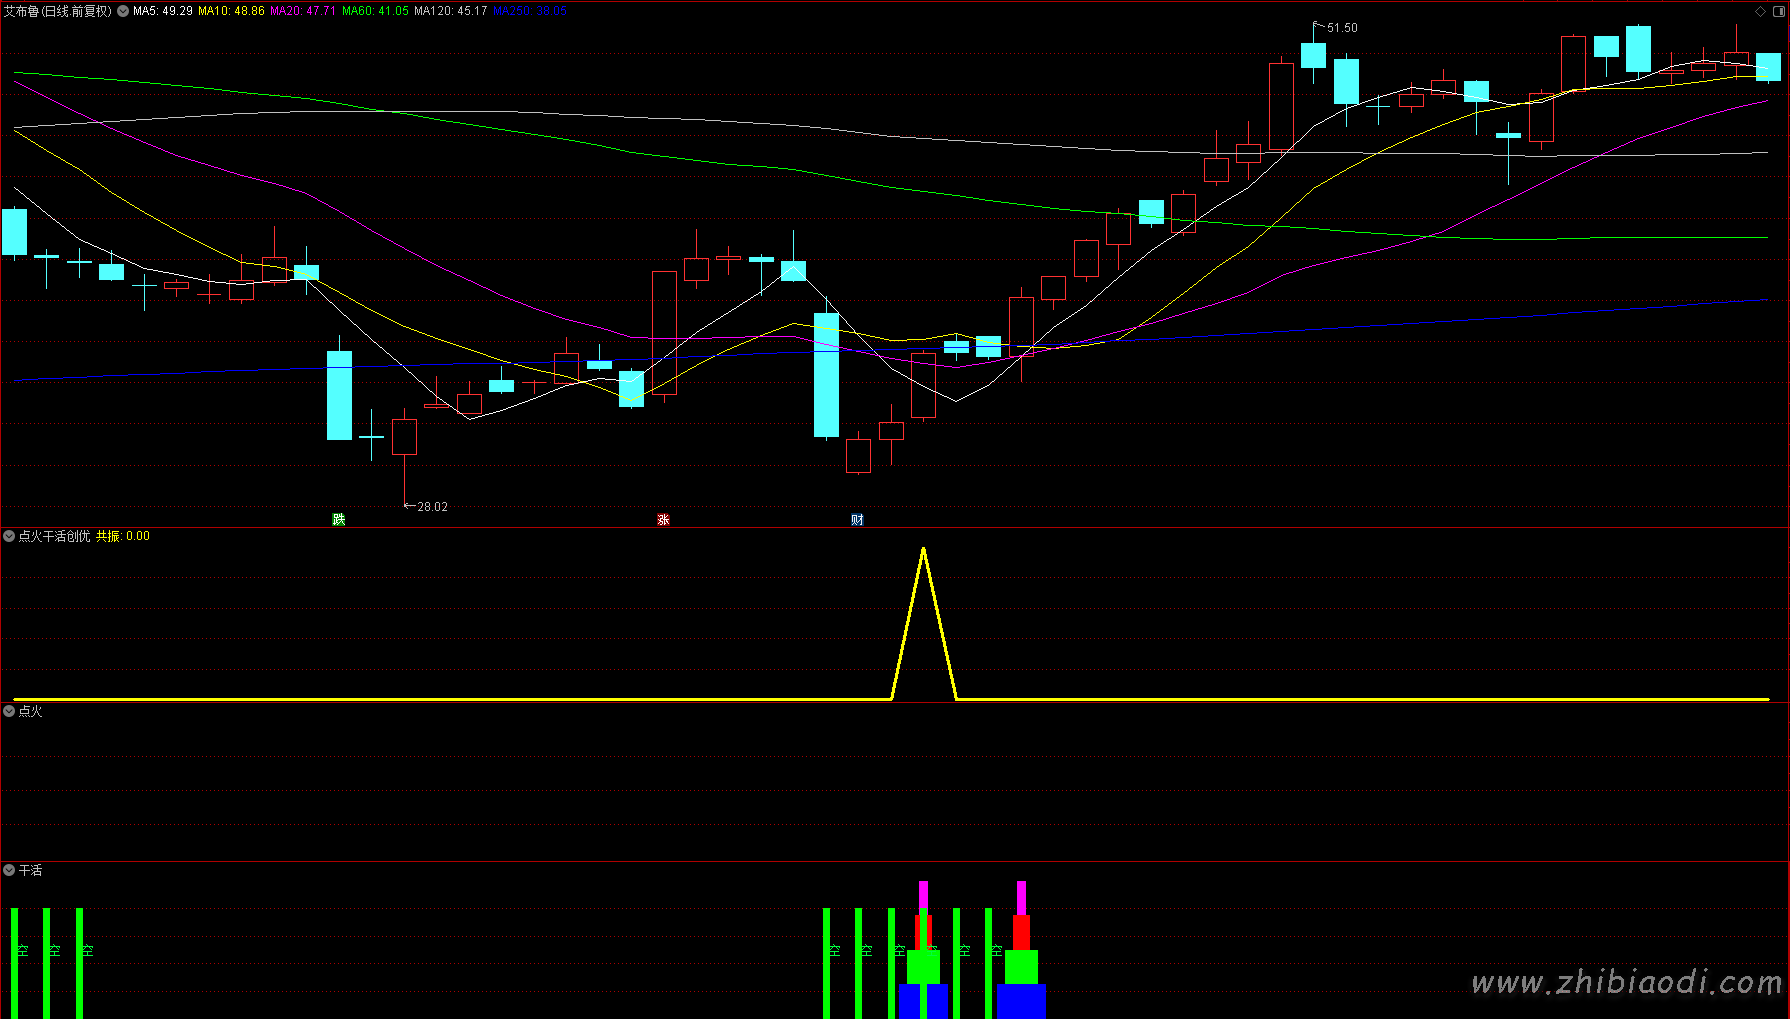The height and width of the screenshot is (1019, 1790).
Task: Select the MA10: 48.86 label
Action: [x=231, y=11]
